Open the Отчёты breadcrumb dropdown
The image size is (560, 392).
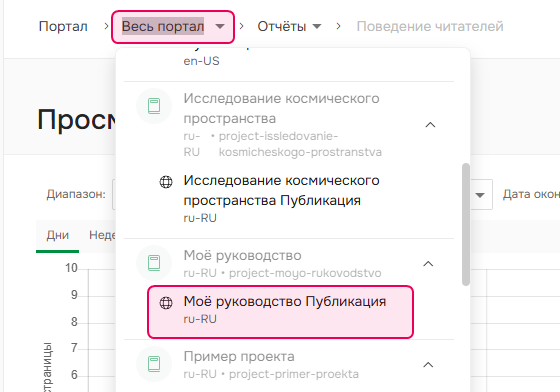[x=289, y=26]
